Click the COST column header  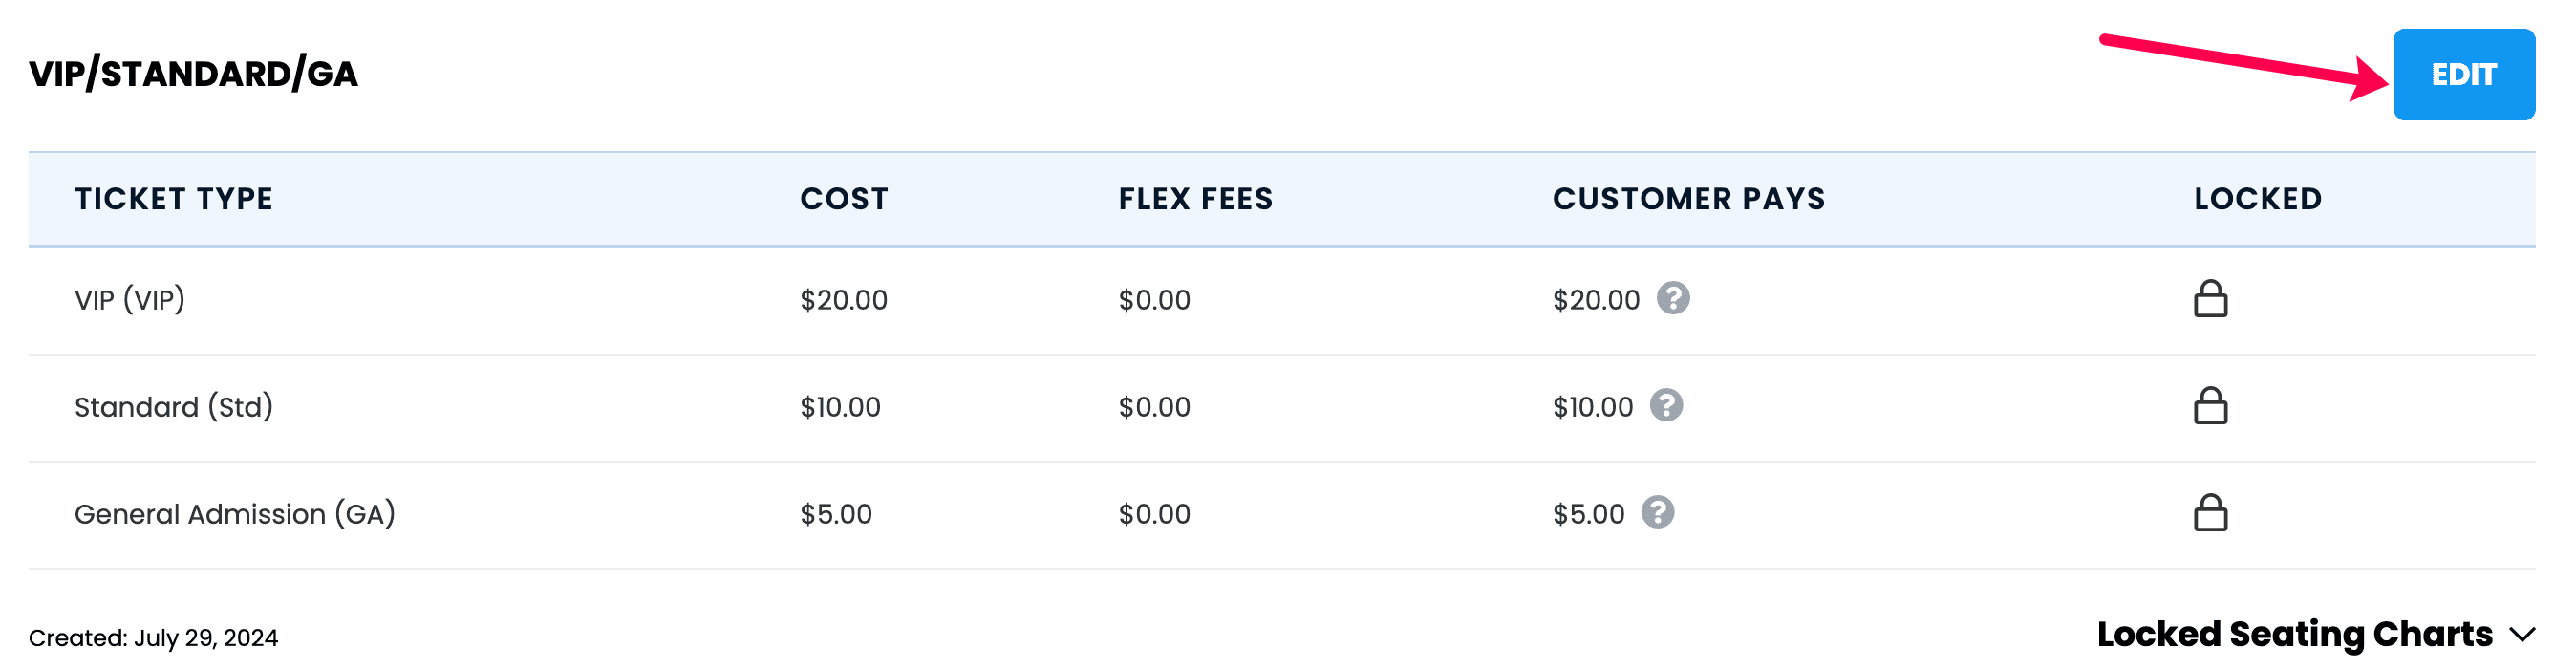point(844,198)
